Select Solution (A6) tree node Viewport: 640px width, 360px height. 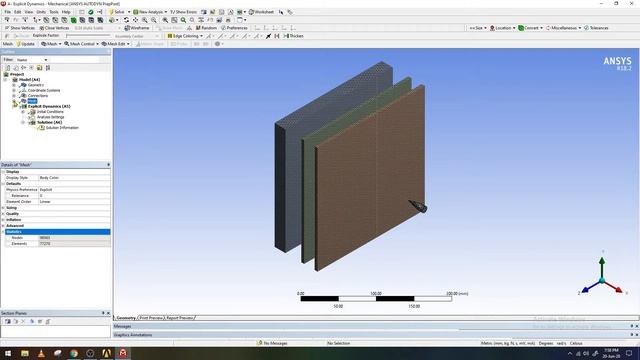49,122
